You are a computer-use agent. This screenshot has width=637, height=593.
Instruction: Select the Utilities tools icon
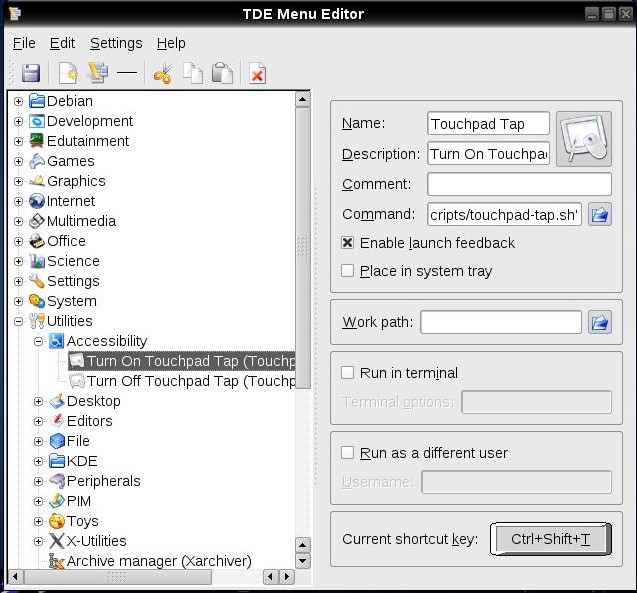37,321
